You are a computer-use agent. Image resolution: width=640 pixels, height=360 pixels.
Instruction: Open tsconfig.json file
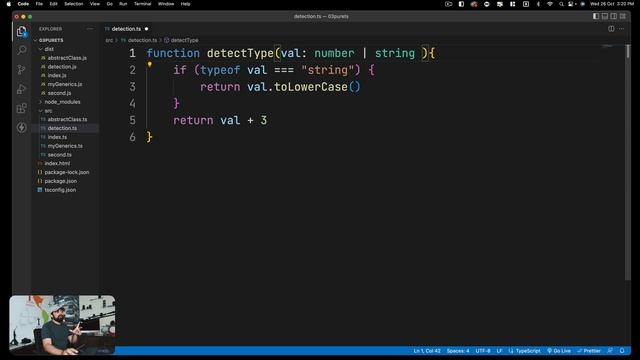pos(60,190)
